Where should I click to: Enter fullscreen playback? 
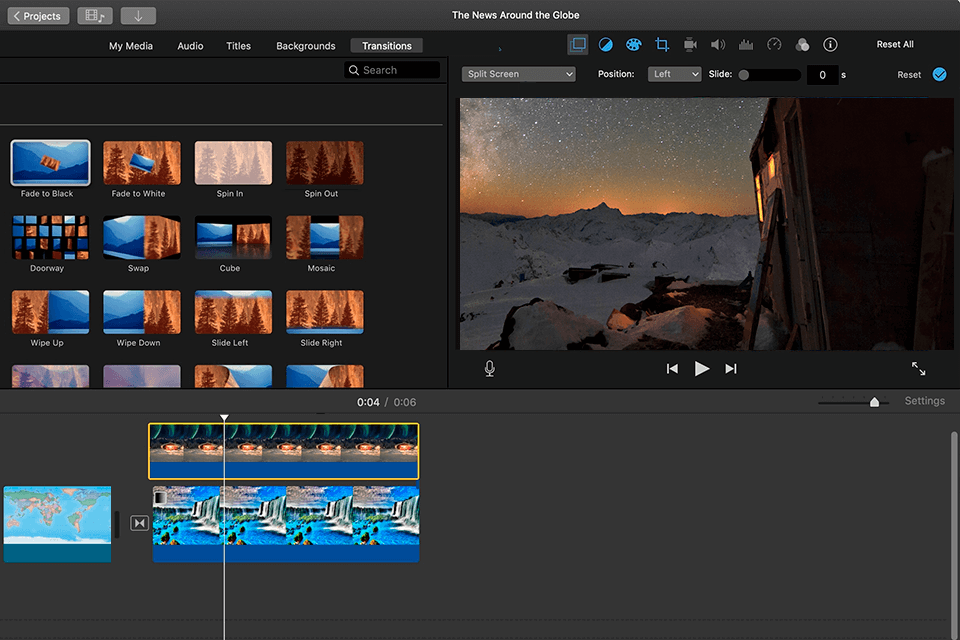pos(918,369)
